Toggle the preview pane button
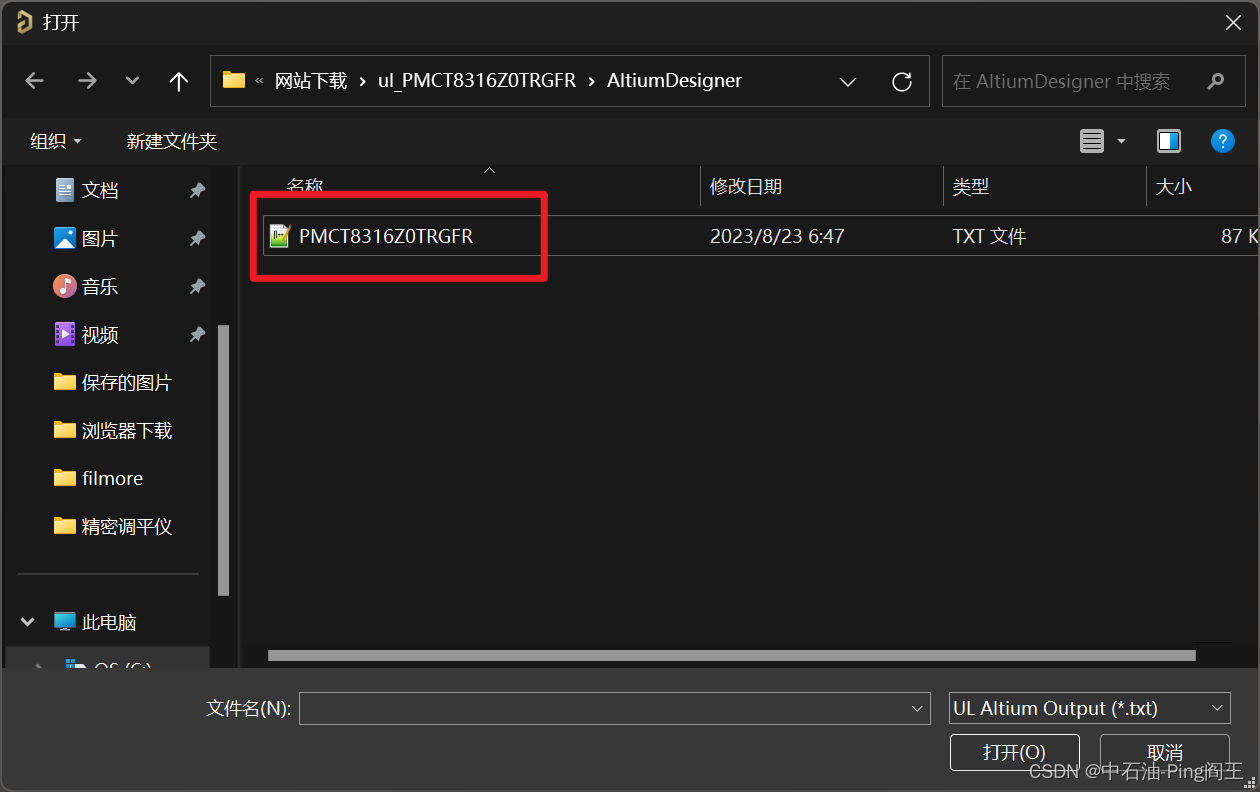 [x=1169, y=141]
